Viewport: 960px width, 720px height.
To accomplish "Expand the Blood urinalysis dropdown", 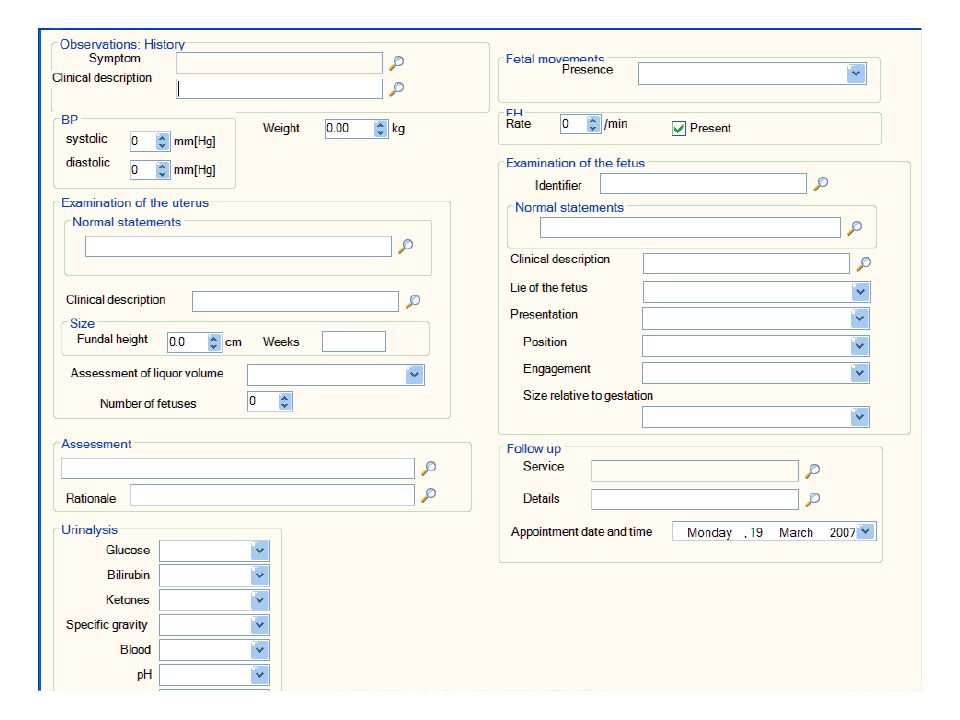I will (x=260, y=650).
